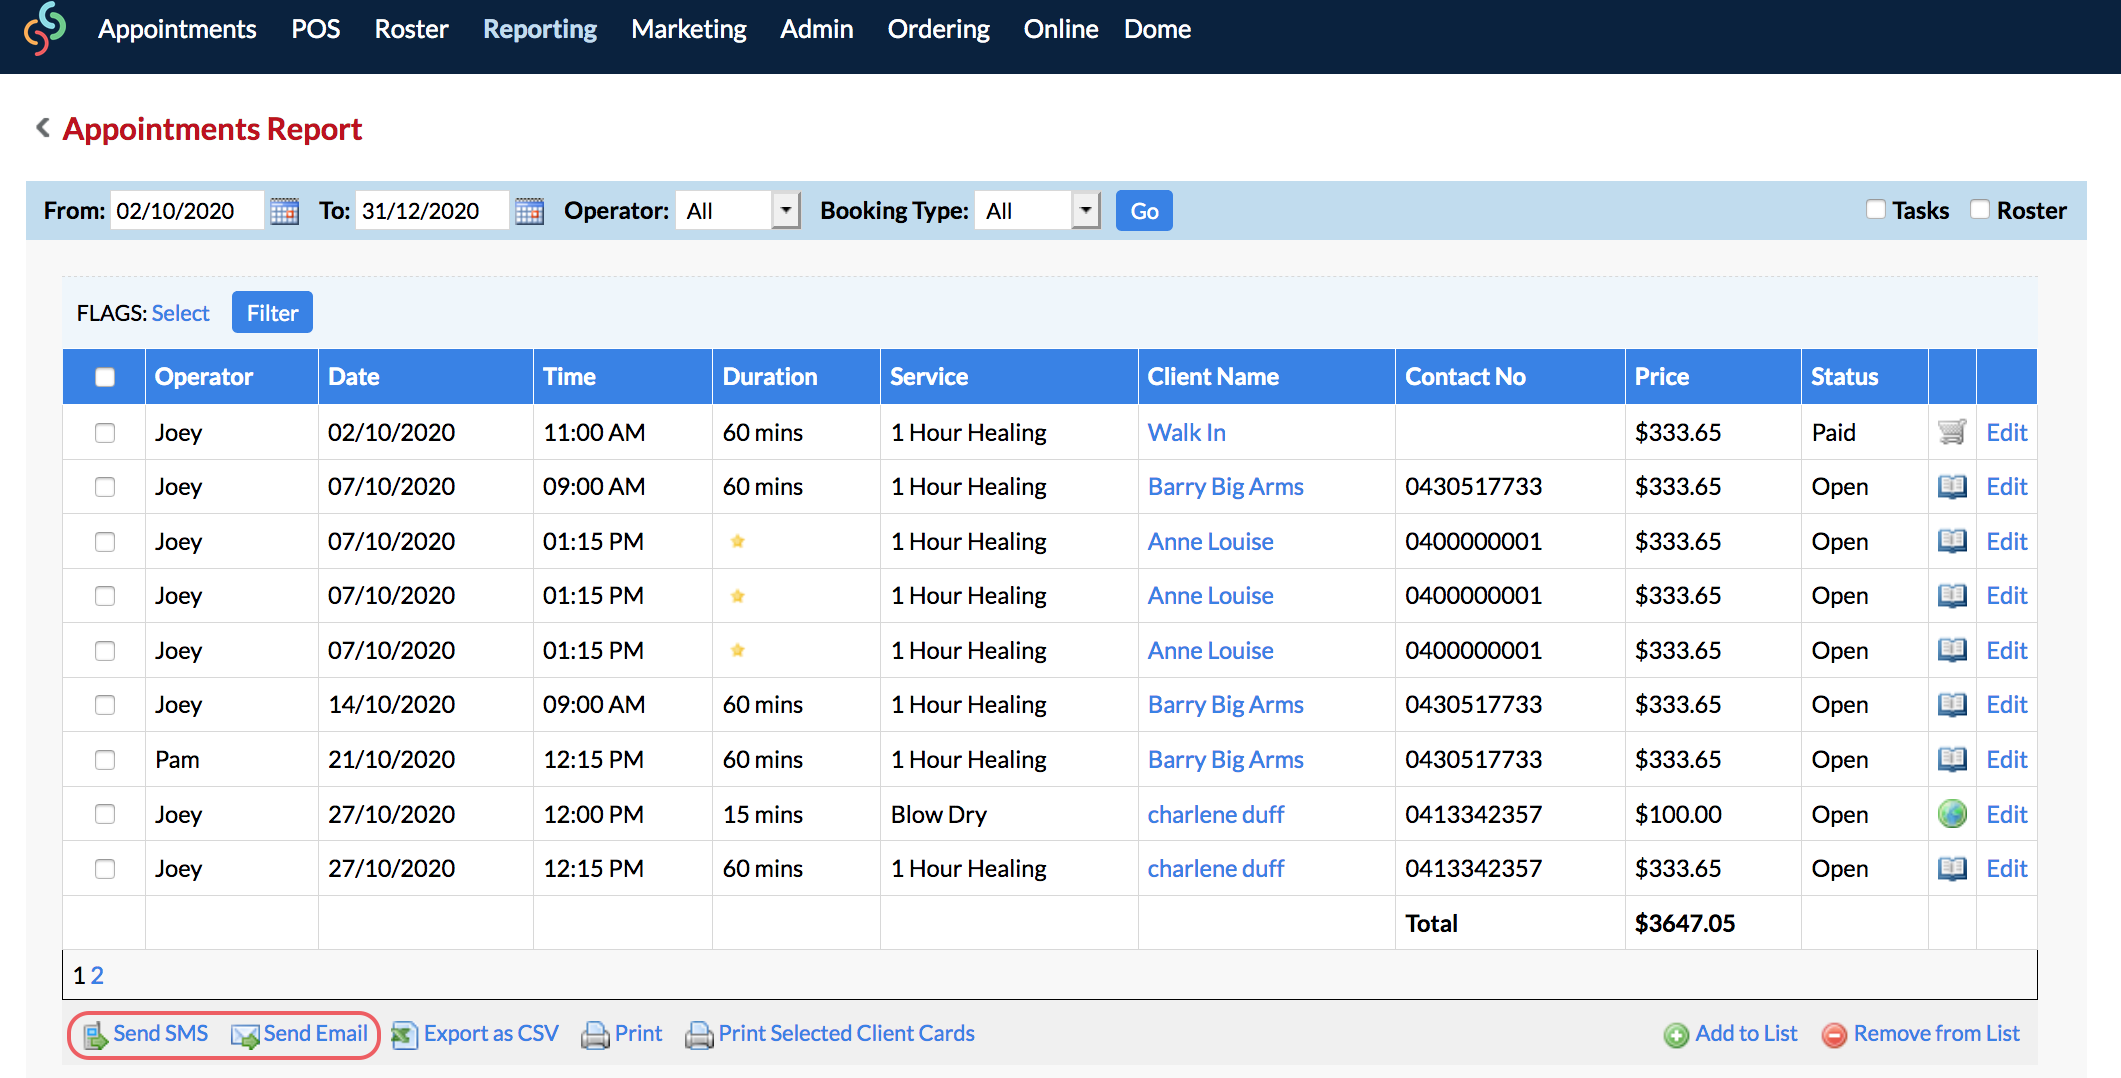
Task: Click the Go button
Action: click(1143, 210)
